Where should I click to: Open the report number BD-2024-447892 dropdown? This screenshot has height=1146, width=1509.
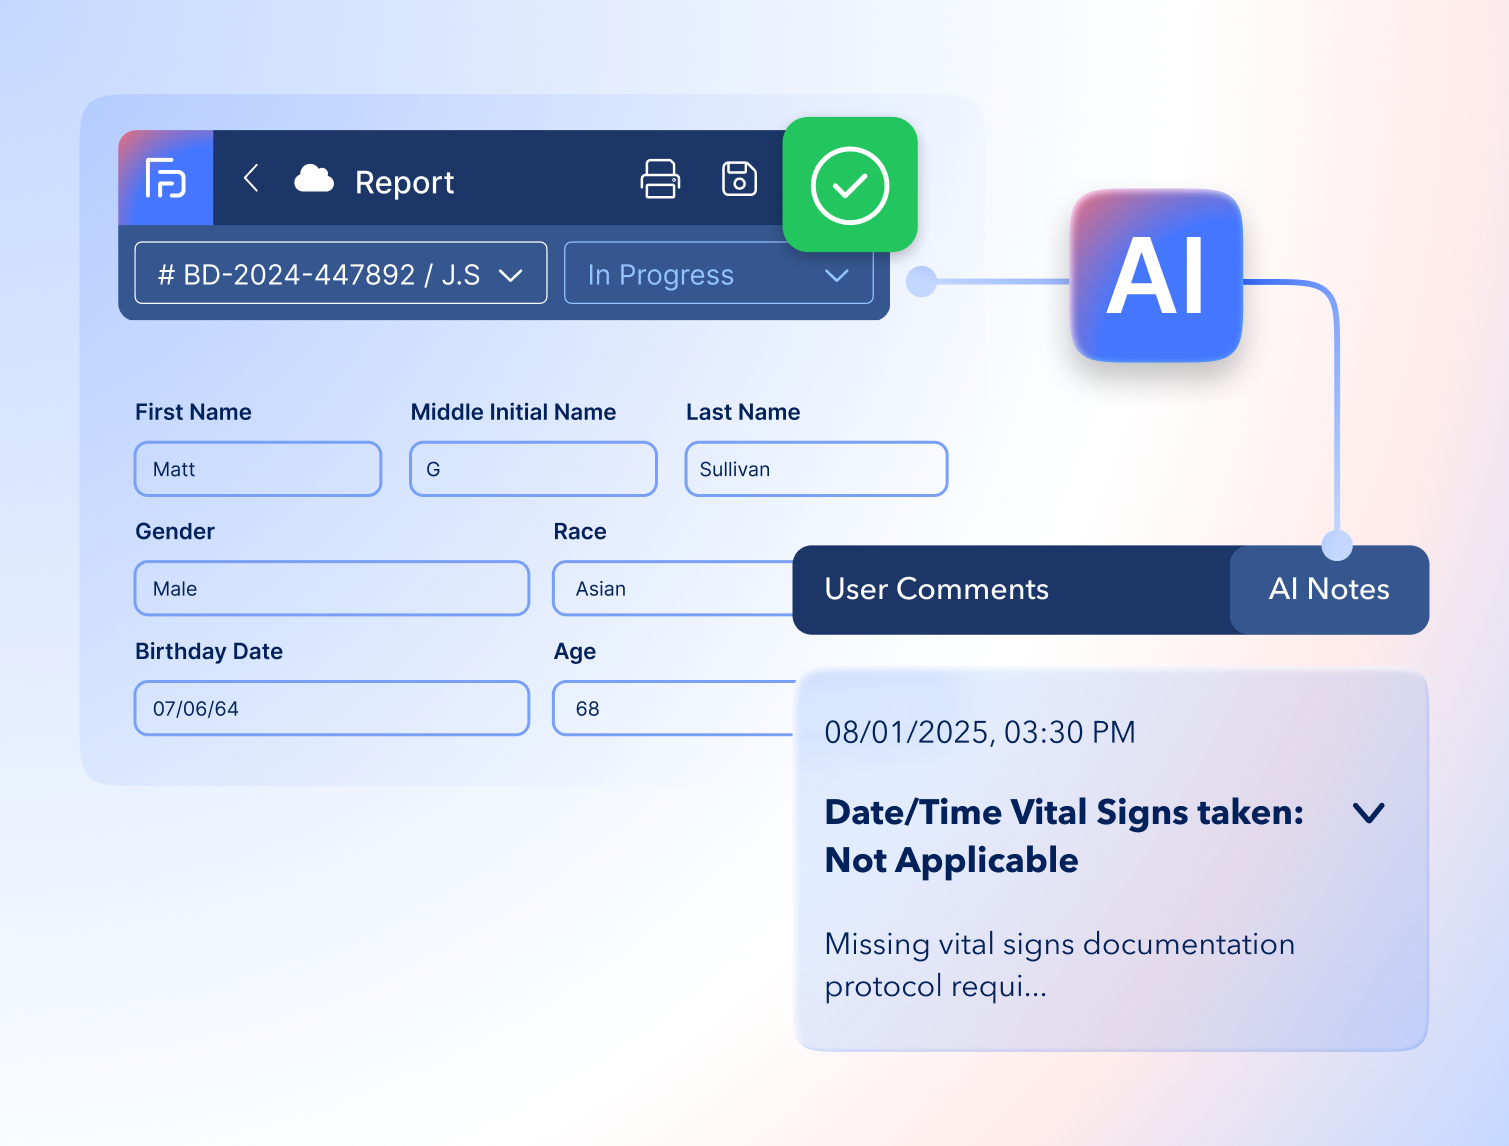pyautogui.click(x=341, y=273)
